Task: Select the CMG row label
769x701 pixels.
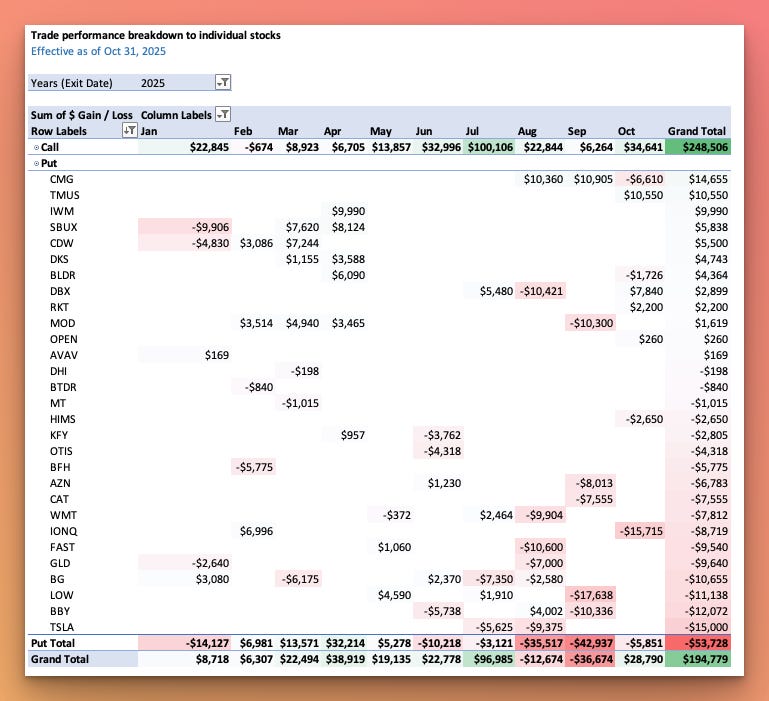Action: tap(61, 179)
